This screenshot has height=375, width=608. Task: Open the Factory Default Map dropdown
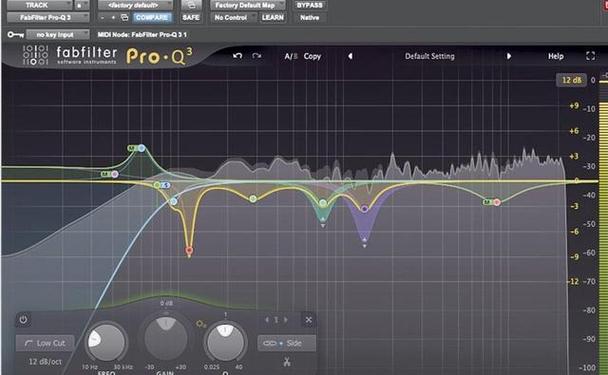[248, 5]
